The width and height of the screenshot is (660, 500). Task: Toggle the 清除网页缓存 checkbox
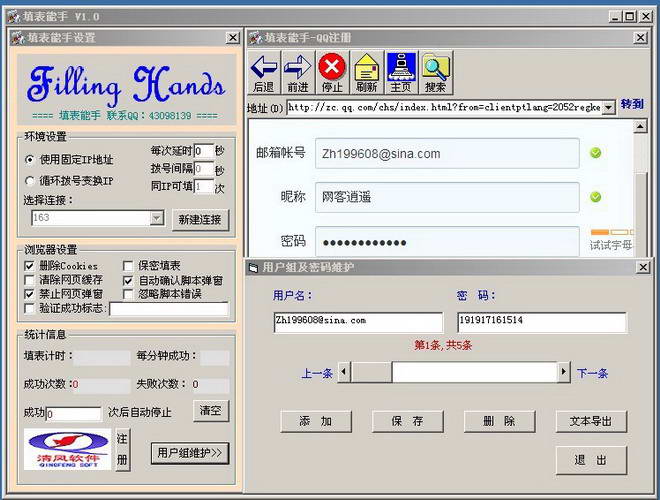coord(29,280)
